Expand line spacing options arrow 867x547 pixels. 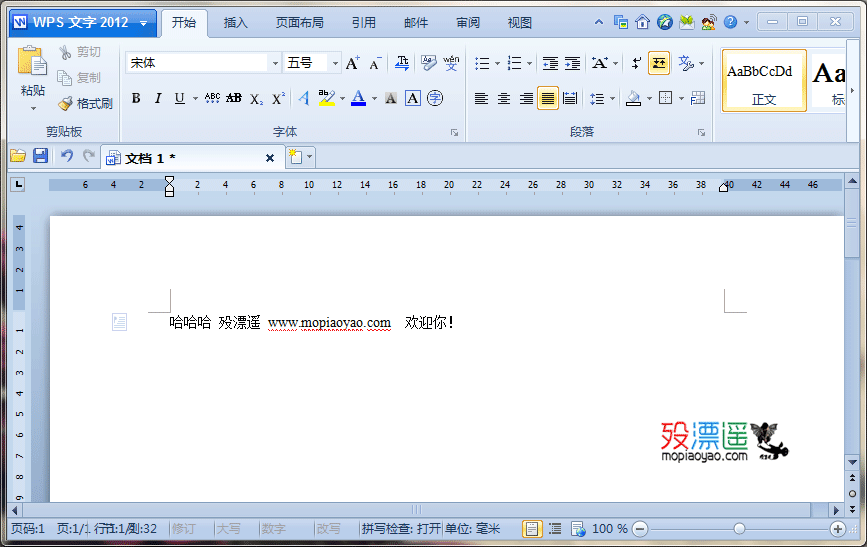coord(612,98)
